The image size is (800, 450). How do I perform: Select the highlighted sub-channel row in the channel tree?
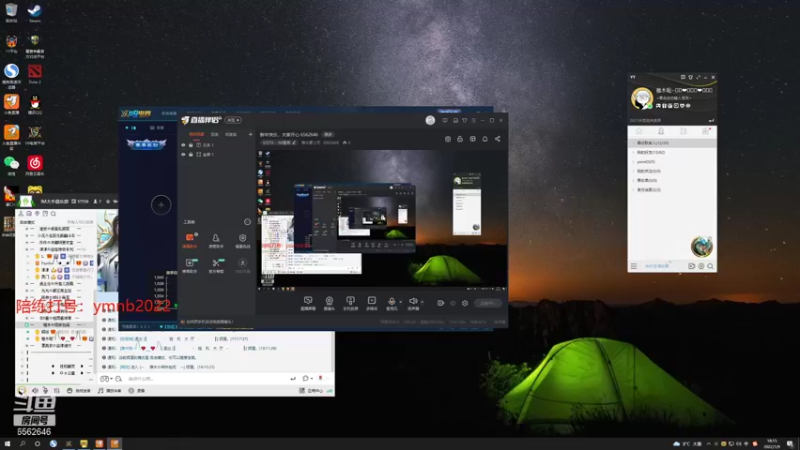[56, 324]
